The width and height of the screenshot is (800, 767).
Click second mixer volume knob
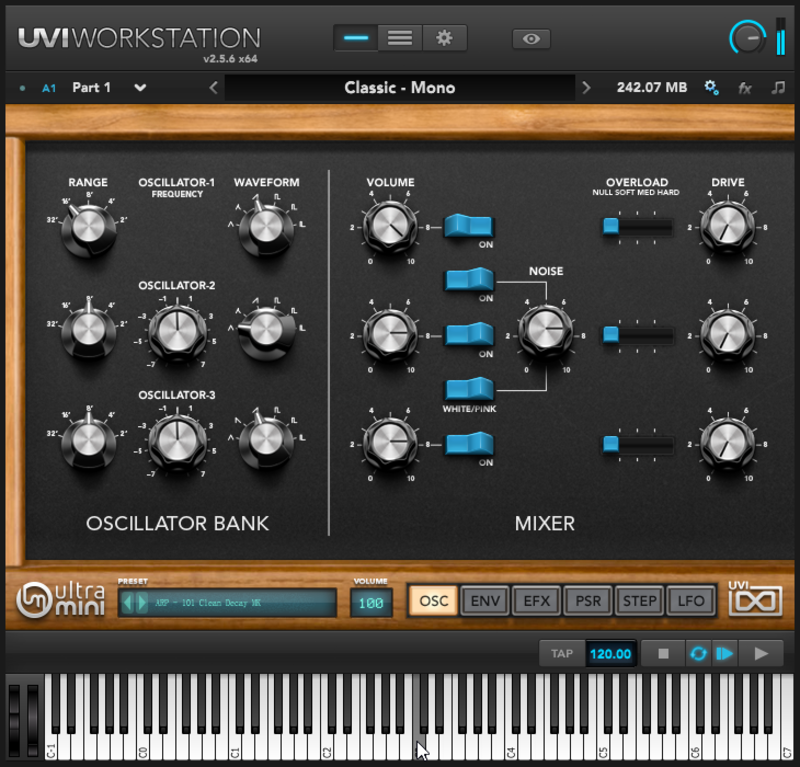pos(390,335)
